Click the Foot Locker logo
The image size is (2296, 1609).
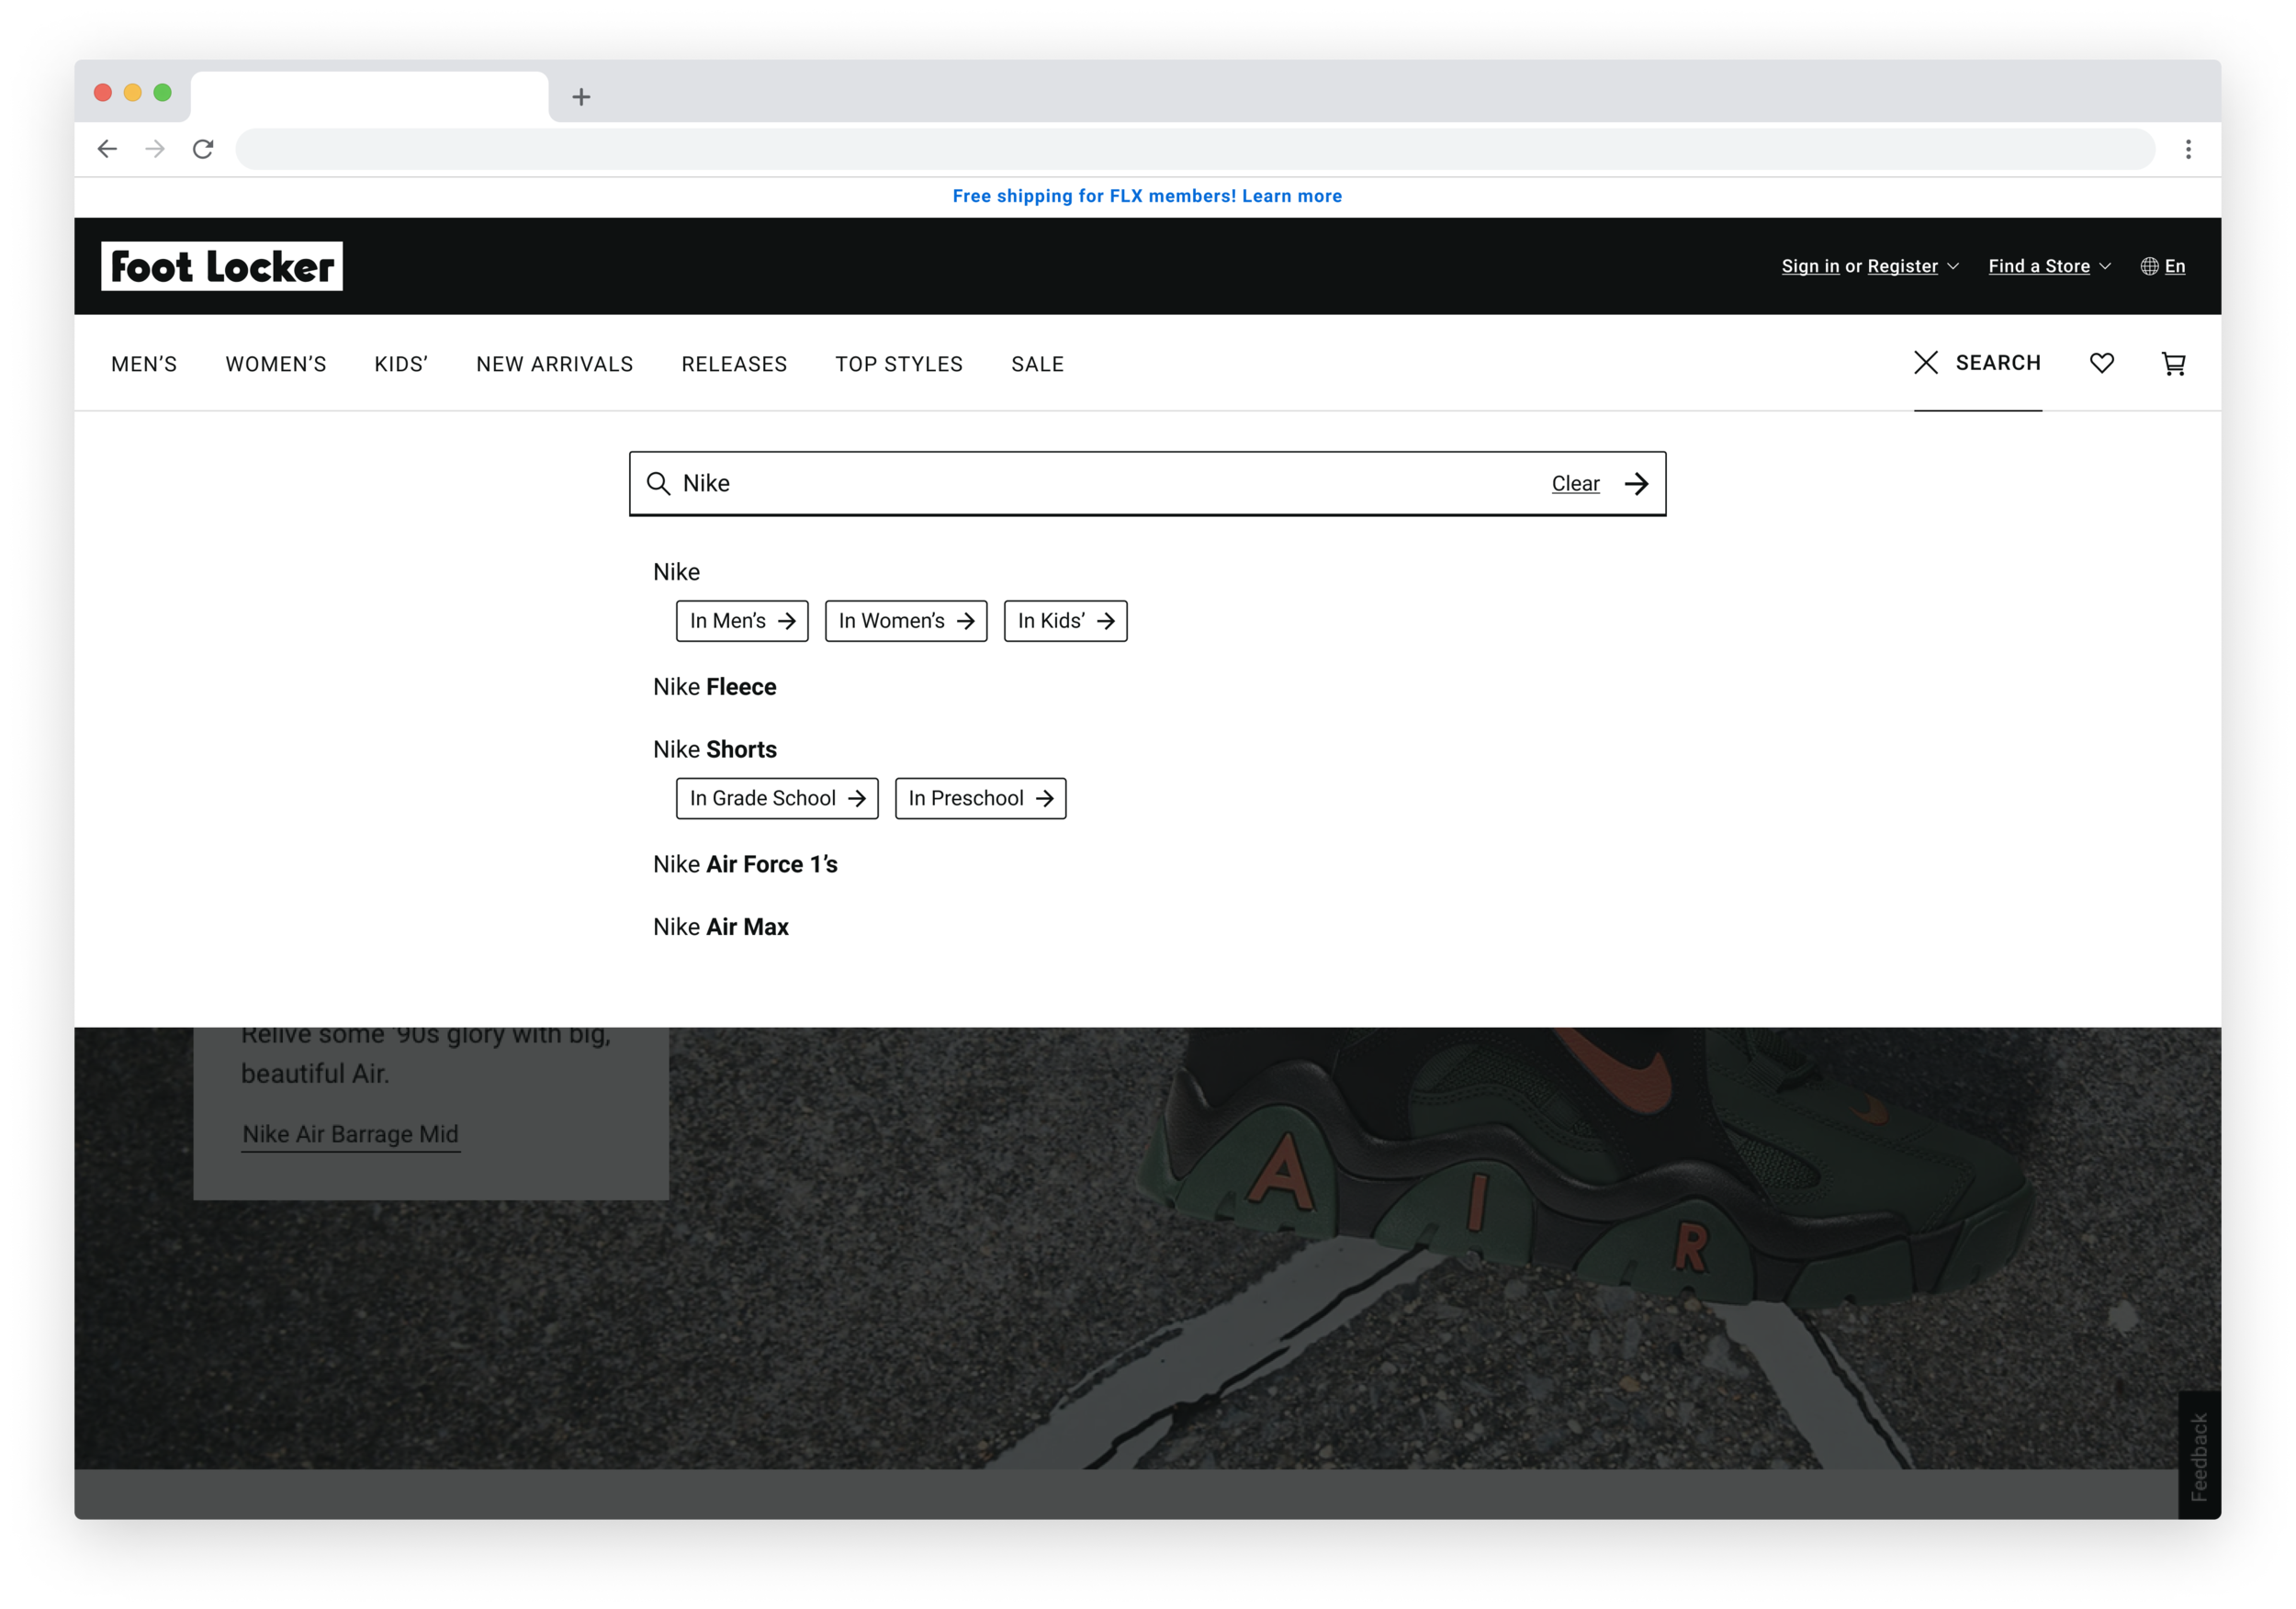[222, 266]
